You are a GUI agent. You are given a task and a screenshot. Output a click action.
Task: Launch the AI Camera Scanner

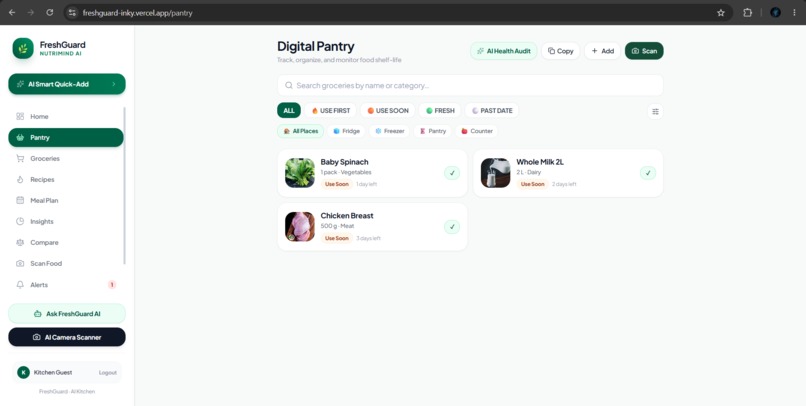[x=67, y=338]
